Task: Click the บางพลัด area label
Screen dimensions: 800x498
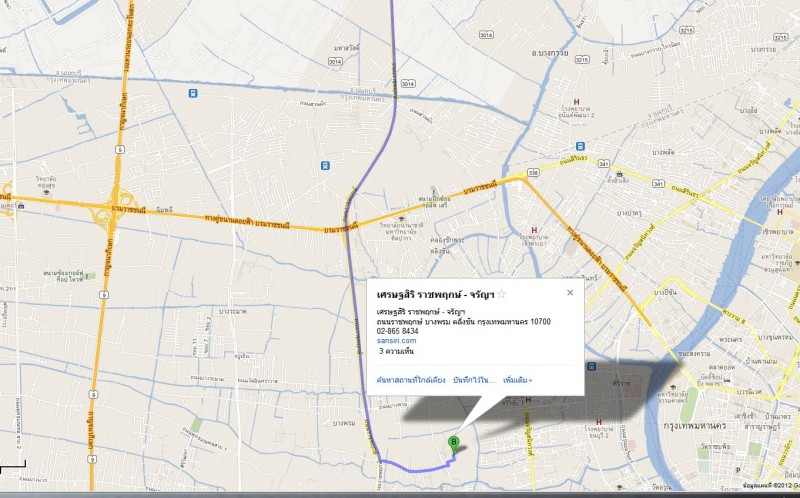Action: [663, 153]
